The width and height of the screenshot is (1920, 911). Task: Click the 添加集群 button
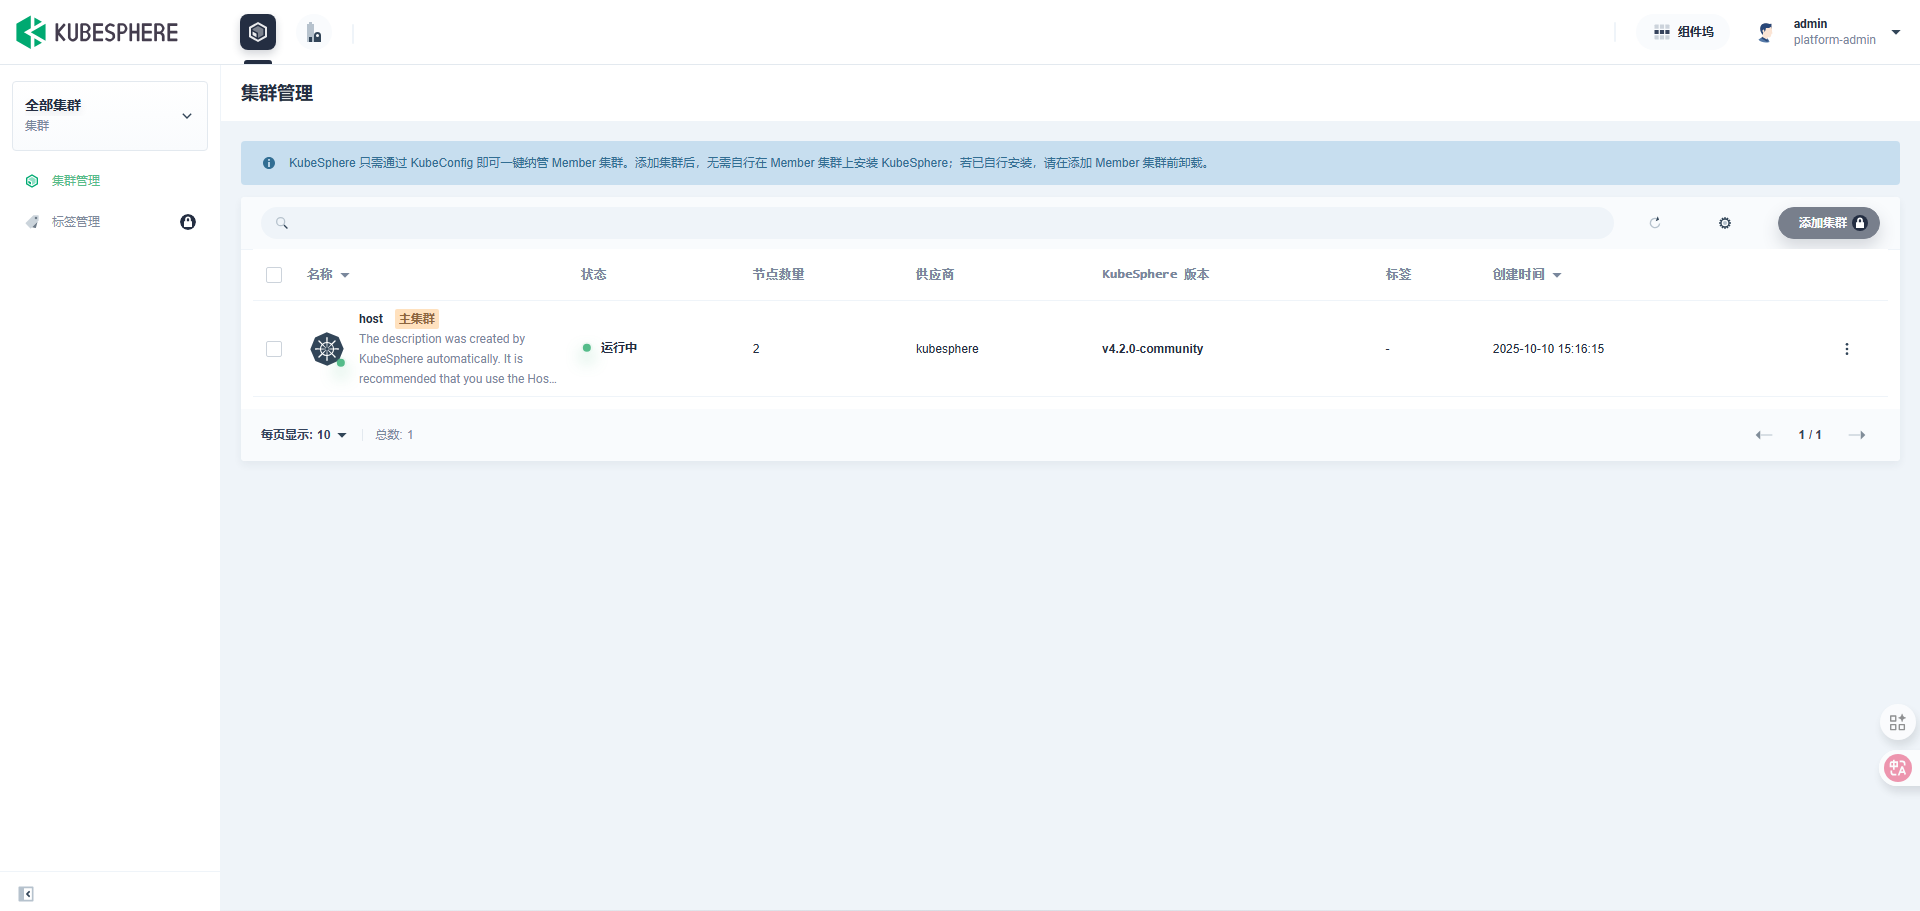1829,223
